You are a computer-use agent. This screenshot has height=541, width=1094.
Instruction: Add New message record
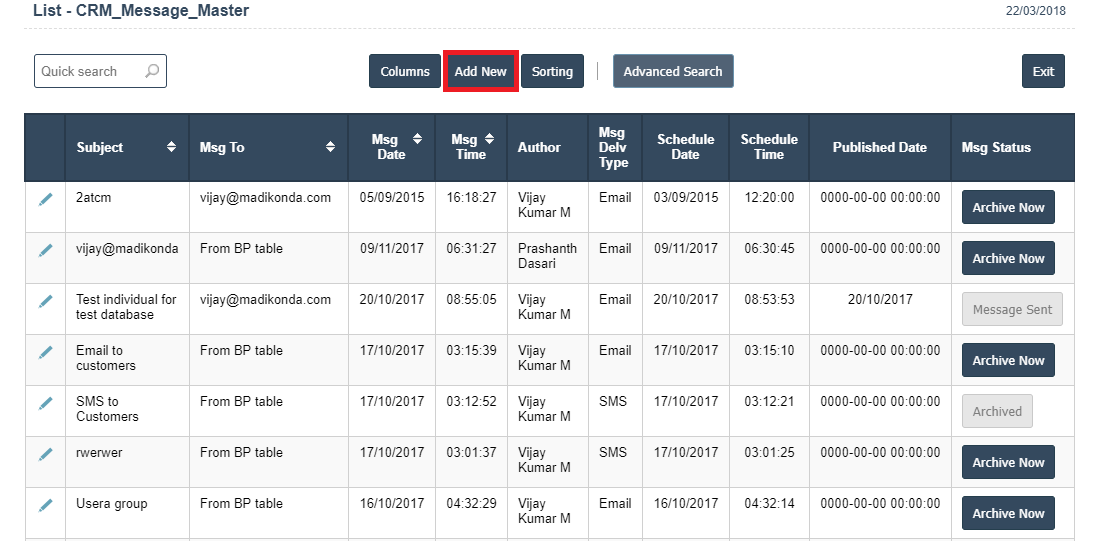[x=481, y=71]
